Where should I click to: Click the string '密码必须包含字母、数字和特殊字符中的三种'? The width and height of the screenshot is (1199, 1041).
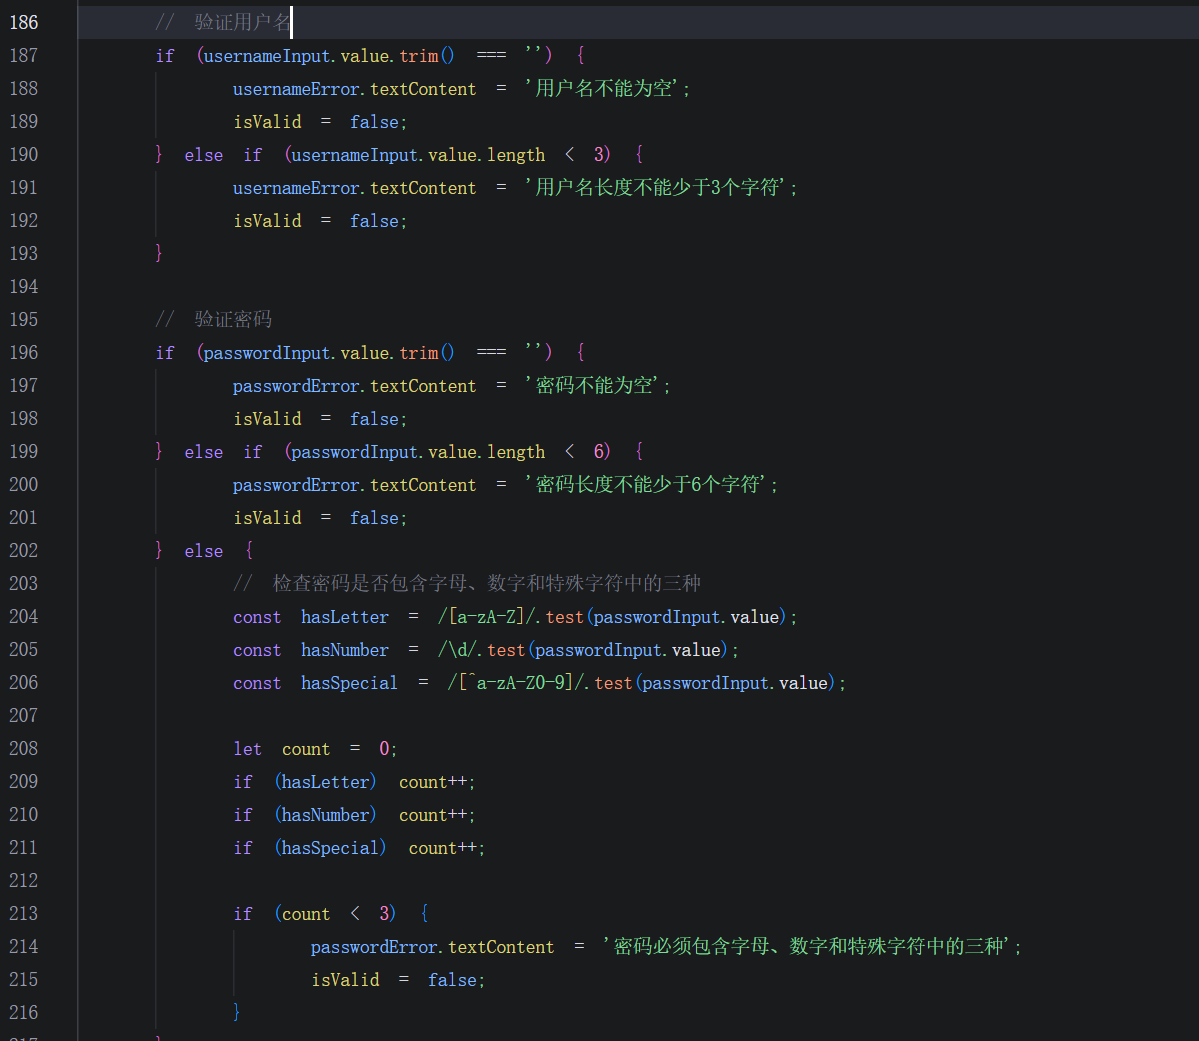[x=807, y=946]
